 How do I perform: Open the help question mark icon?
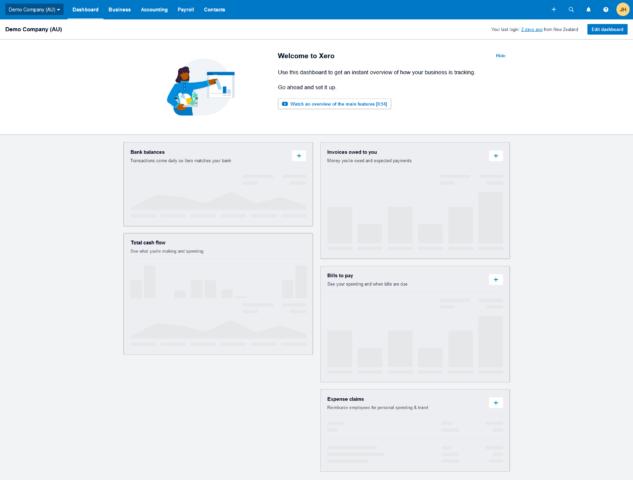click(606, 9)
